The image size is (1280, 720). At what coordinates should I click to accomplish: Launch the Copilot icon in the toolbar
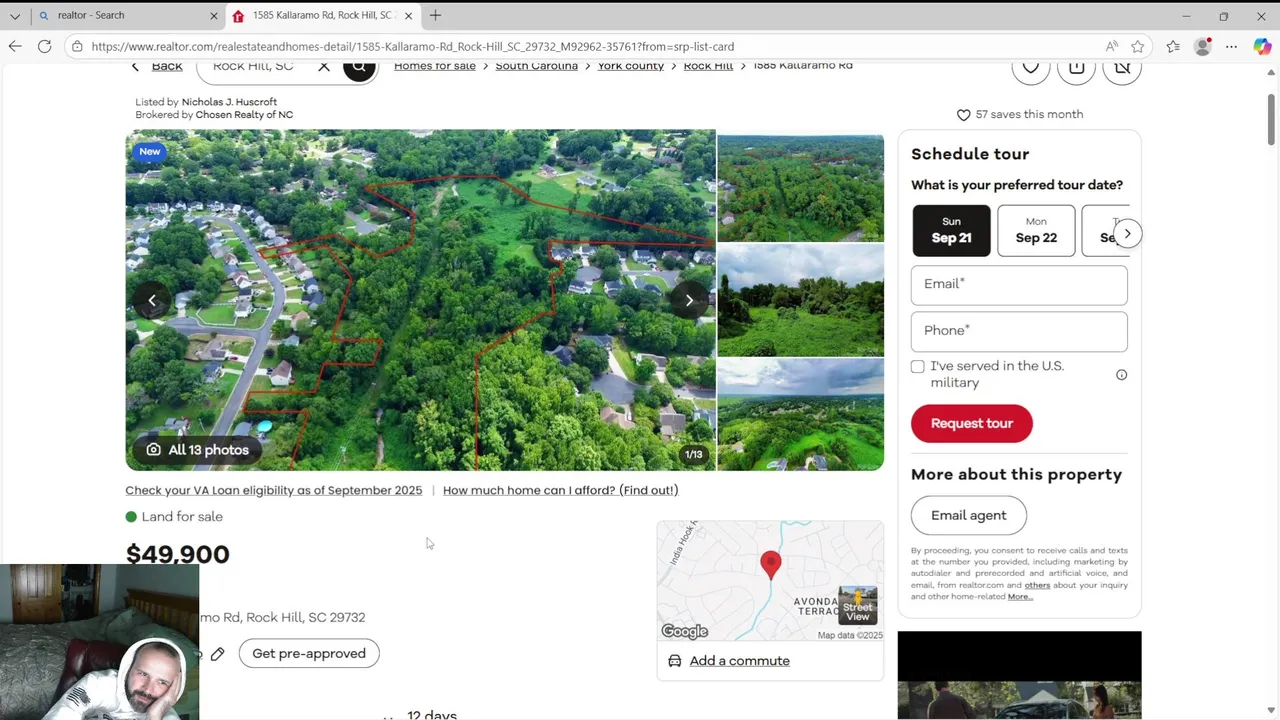[x=1262, y=46]
